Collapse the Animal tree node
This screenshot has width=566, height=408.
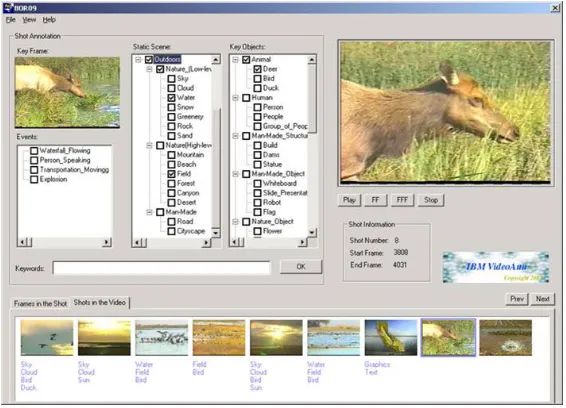235,59
